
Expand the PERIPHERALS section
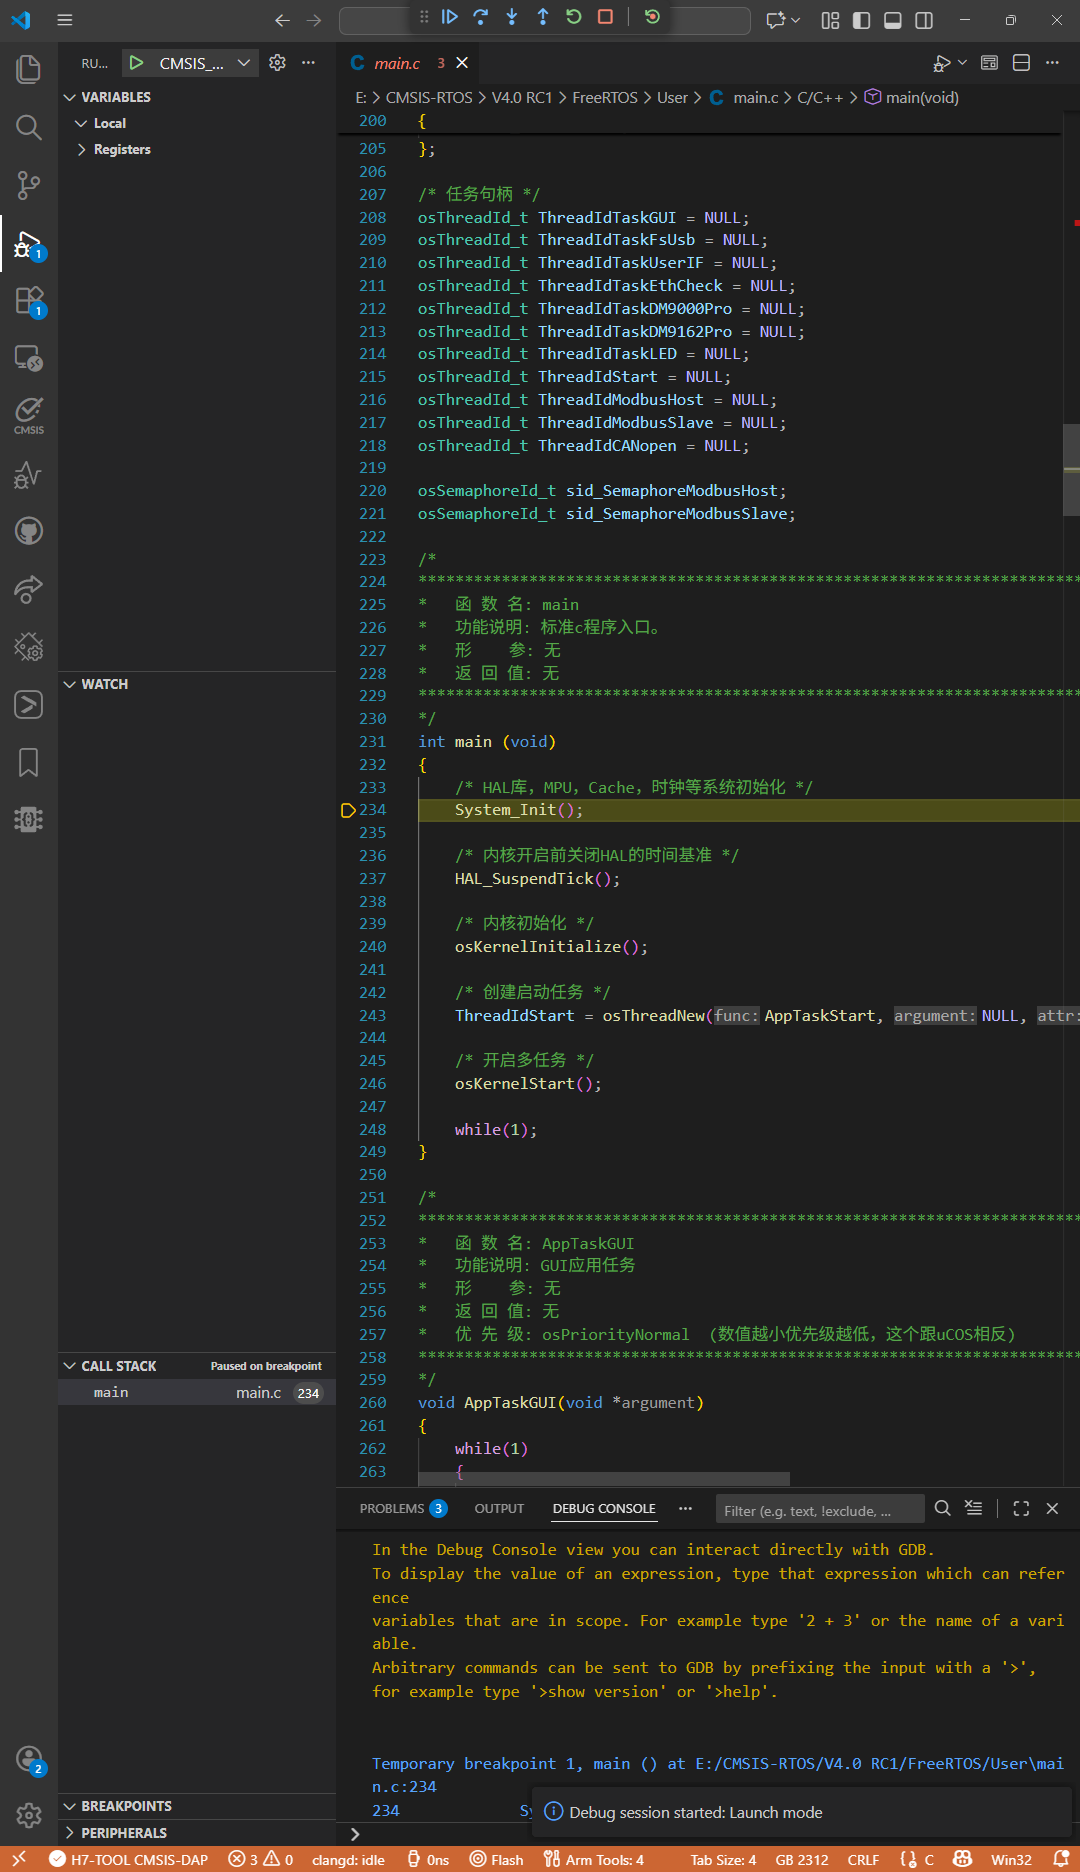[x=123, y=1833]
